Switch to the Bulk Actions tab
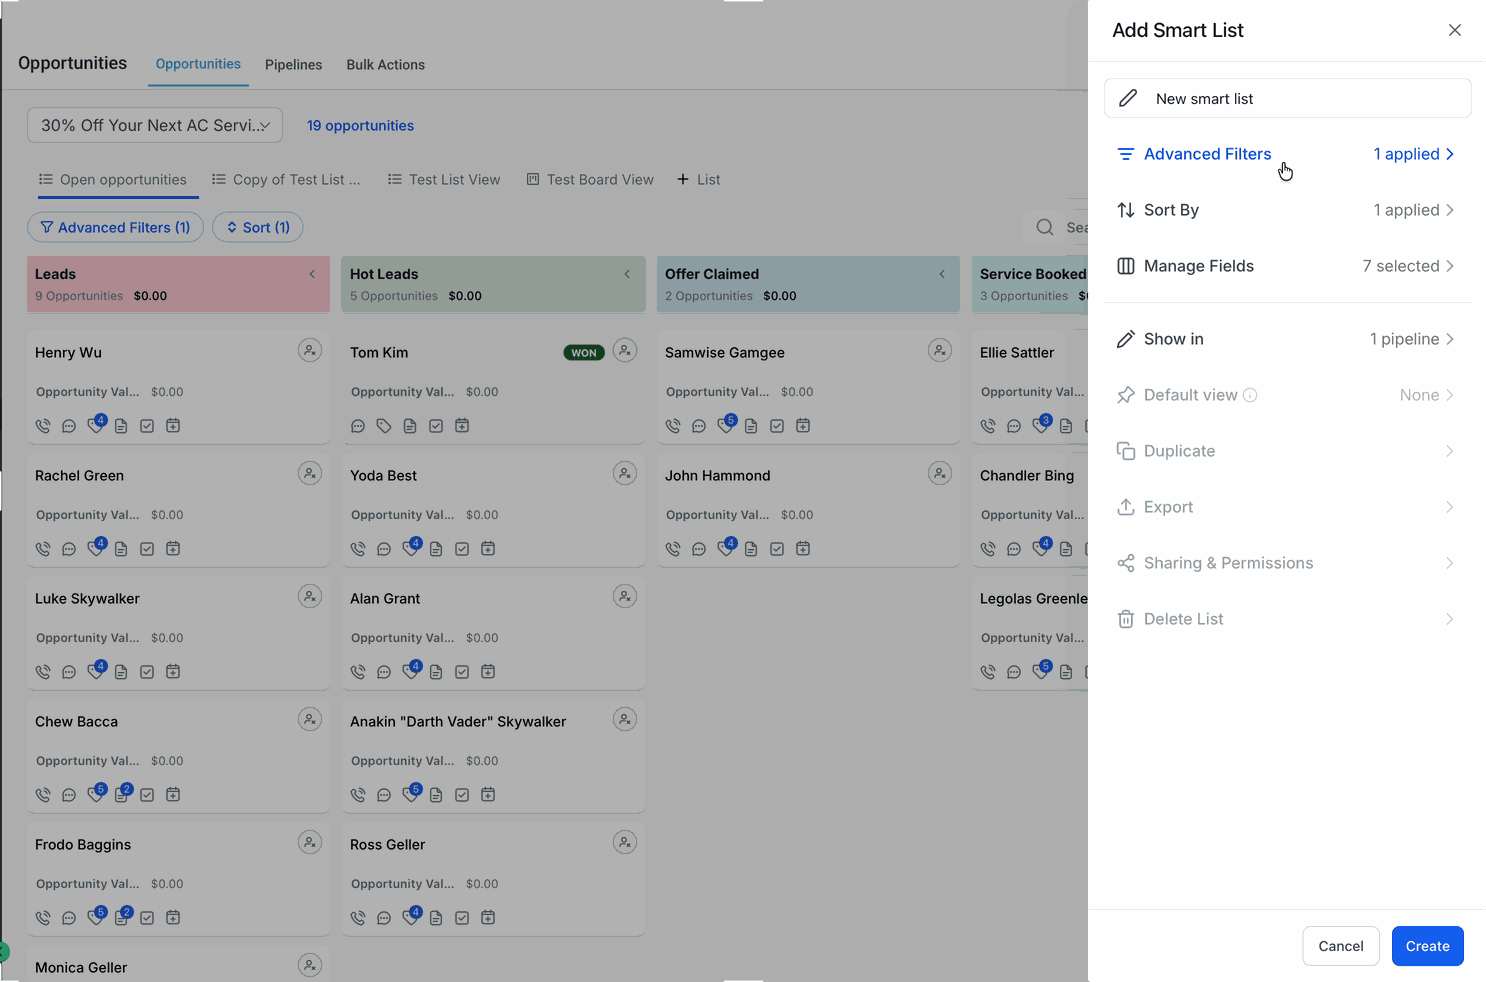 click(385, 65)
